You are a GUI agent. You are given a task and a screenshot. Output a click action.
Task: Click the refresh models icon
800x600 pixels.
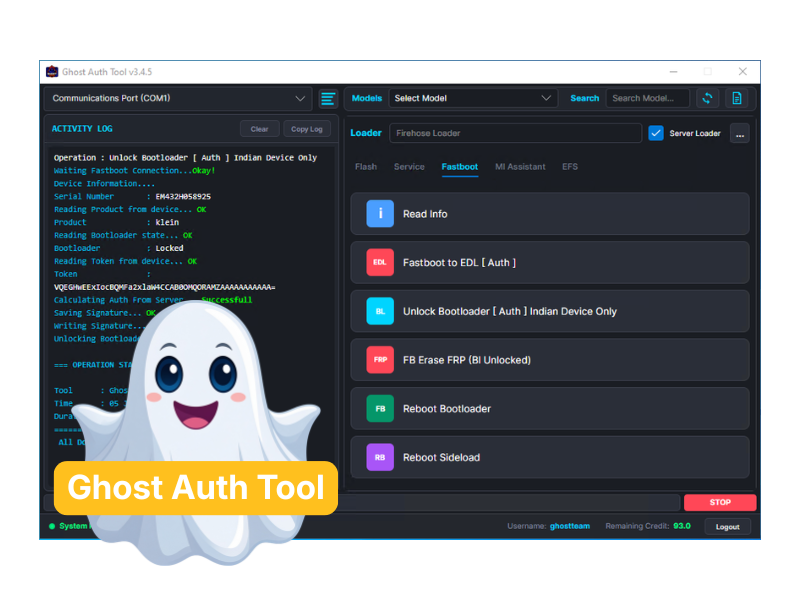[707, 98]
